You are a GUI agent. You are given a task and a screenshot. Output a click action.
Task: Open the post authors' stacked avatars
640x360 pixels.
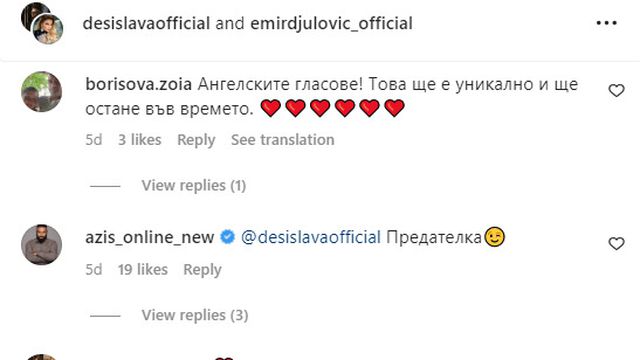pos(42,23)
